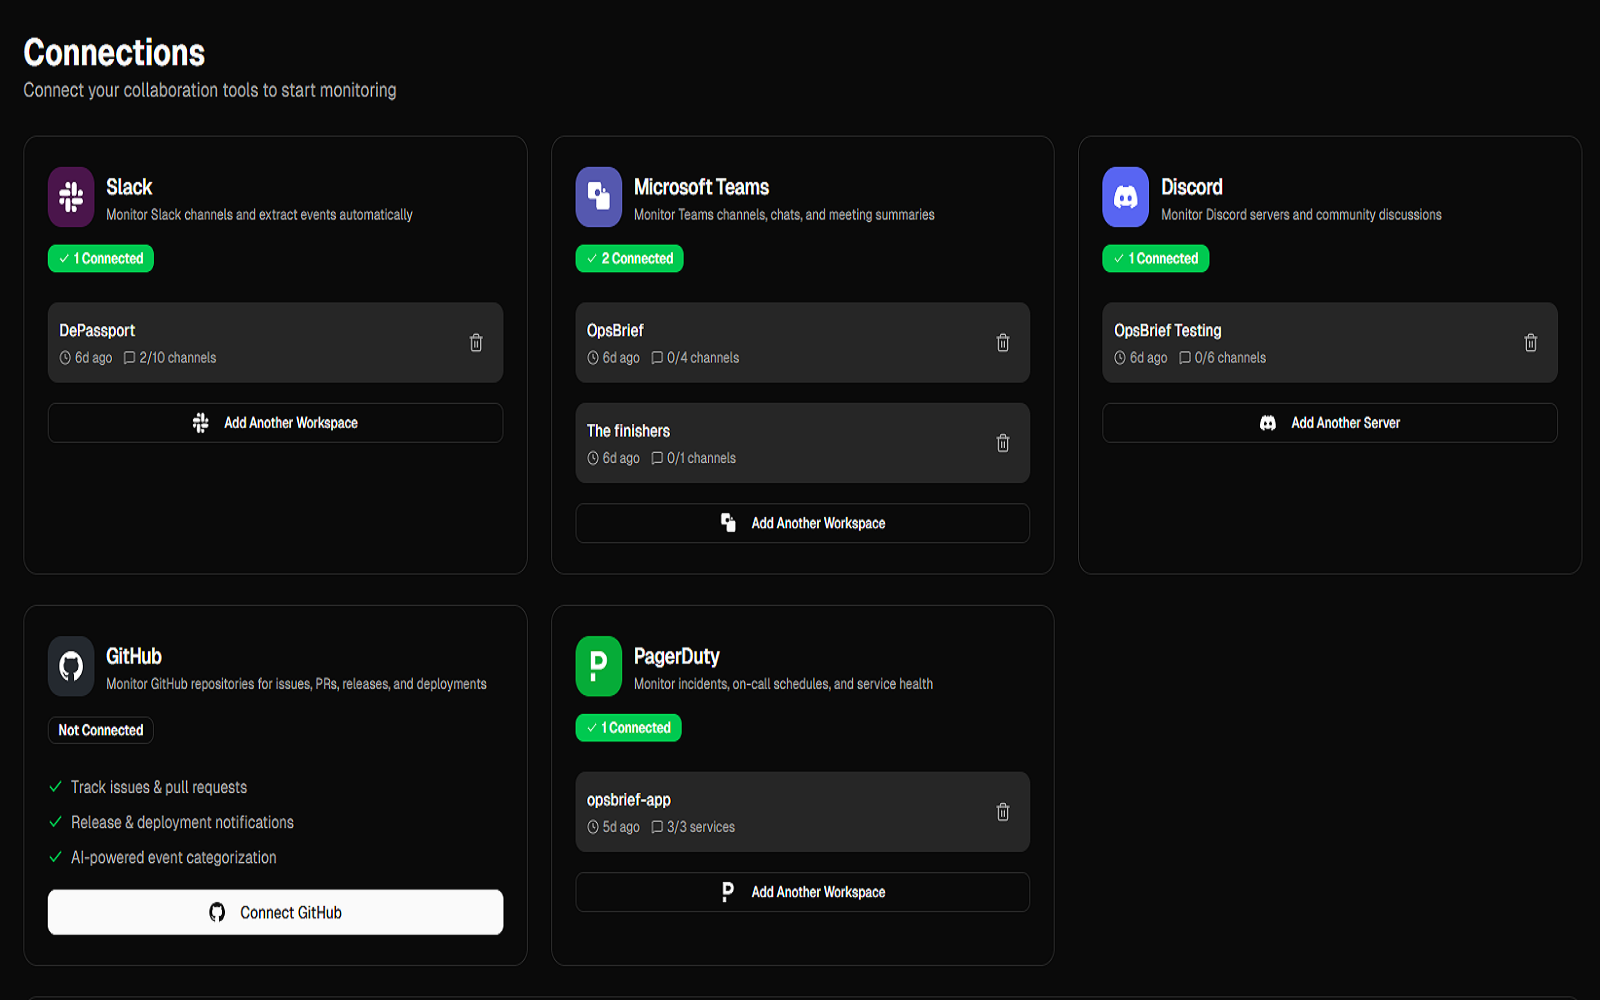Click the Microsoft Teams app icon

pyautogui.click(x=598, y=196)
